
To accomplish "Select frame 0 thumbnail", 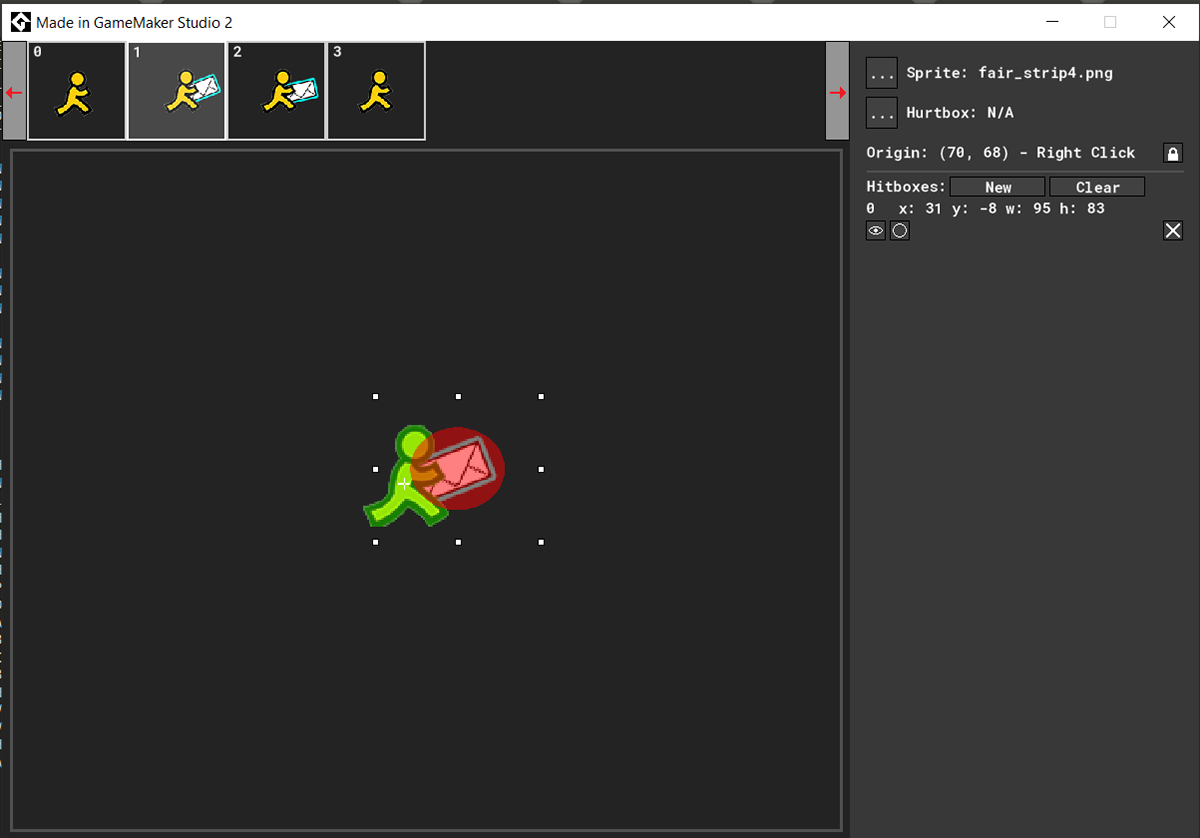I will click(77, 91).
